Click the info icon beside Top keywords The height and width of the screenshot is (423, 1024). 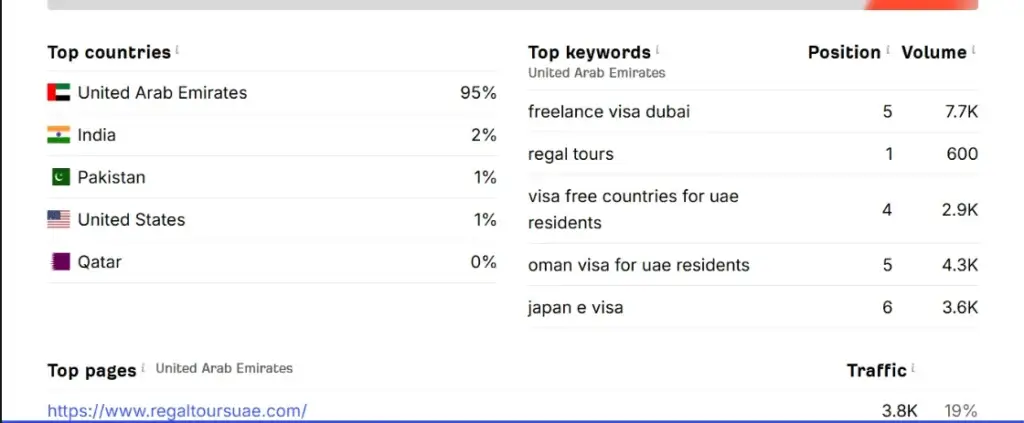(657, 50)
